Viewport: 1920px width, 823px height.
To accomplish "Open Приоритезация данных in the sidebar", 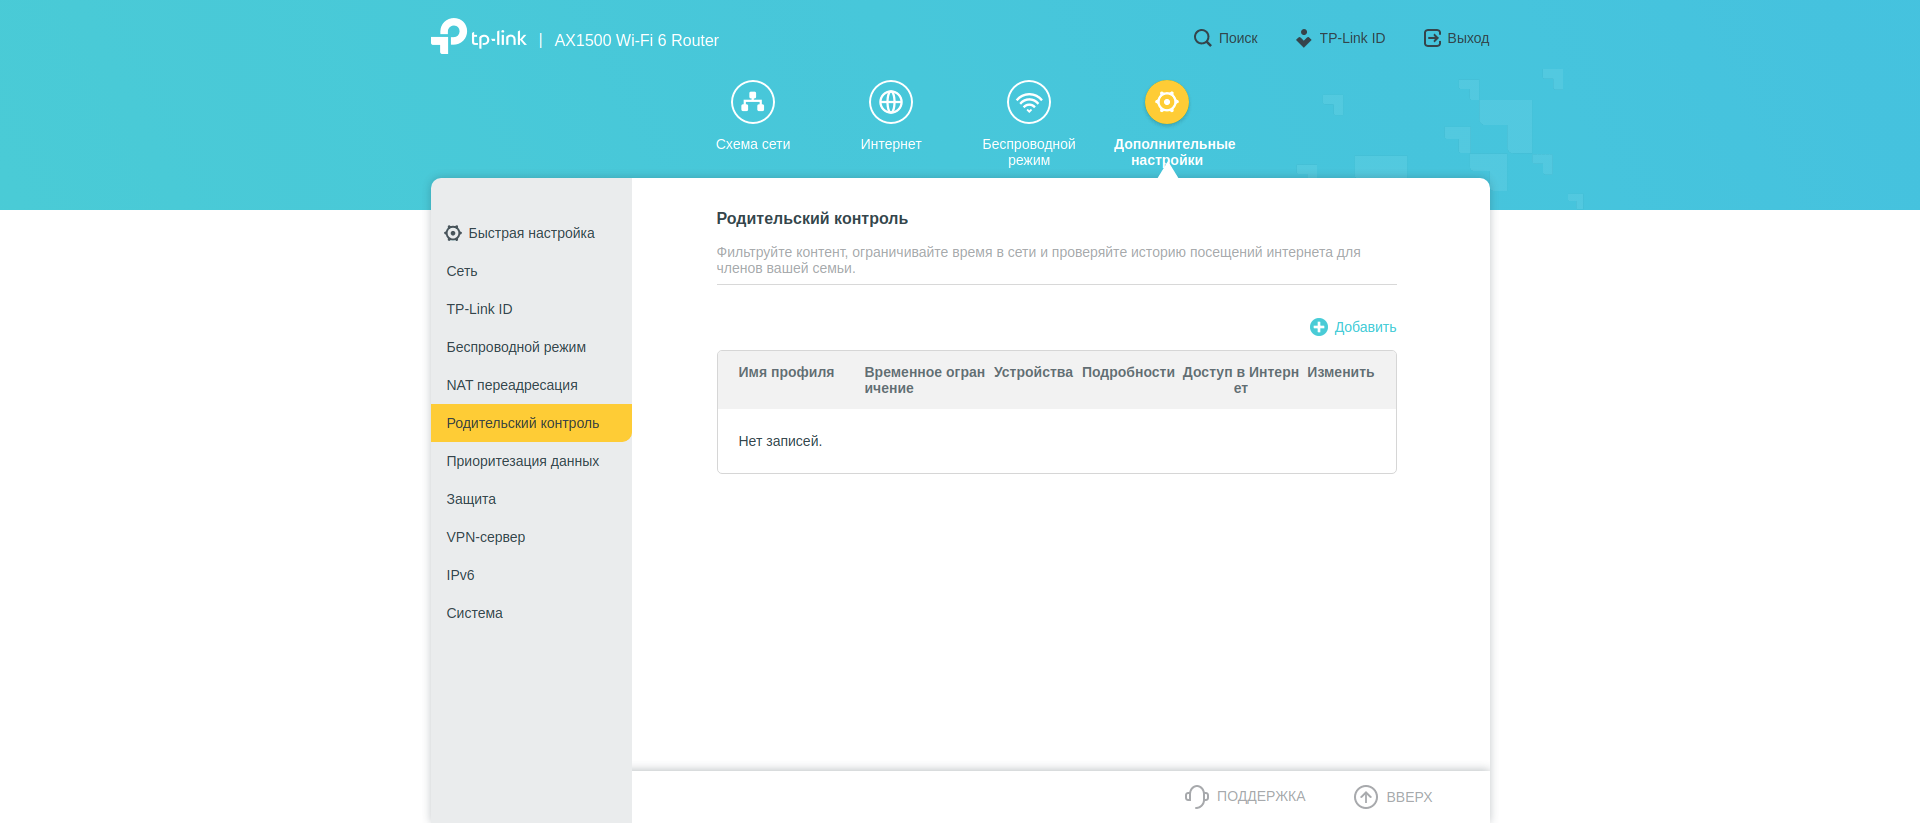I will point(523,461).
